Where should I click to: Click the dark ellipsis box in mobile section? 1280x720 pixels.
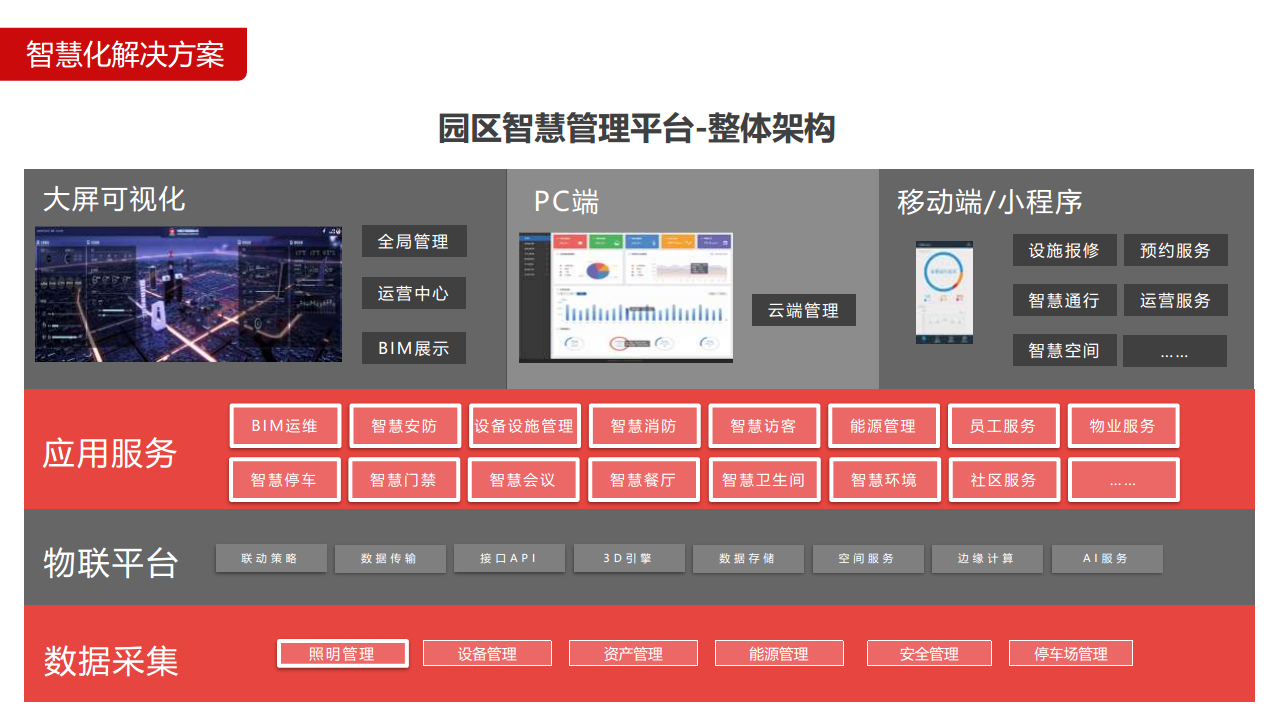tap(1175, 351)
